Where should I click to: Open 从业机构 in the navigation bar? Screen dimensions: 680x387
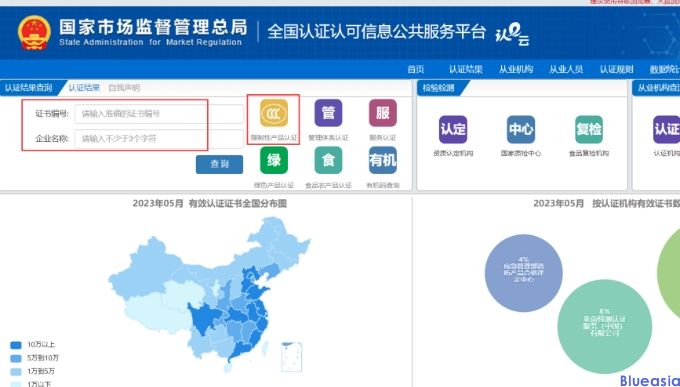[x=516, y=69]
